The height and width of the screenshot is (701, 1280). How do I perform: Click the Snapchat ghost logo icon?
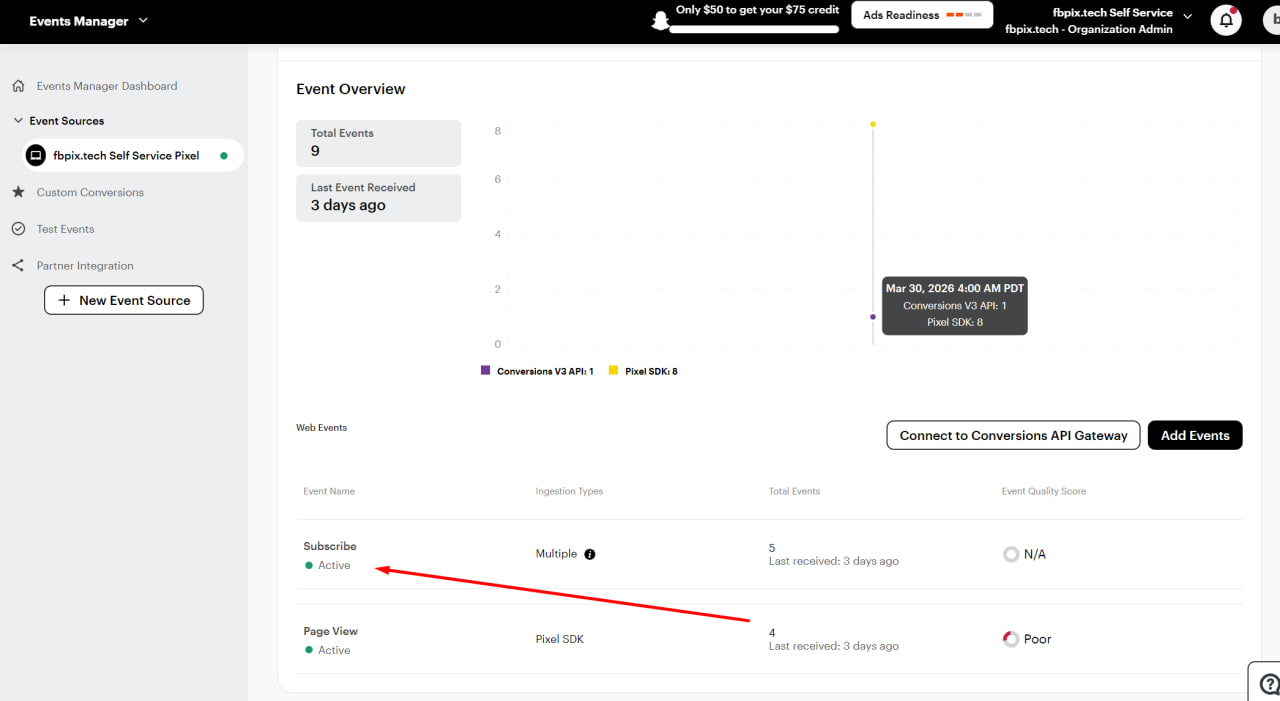659,20
